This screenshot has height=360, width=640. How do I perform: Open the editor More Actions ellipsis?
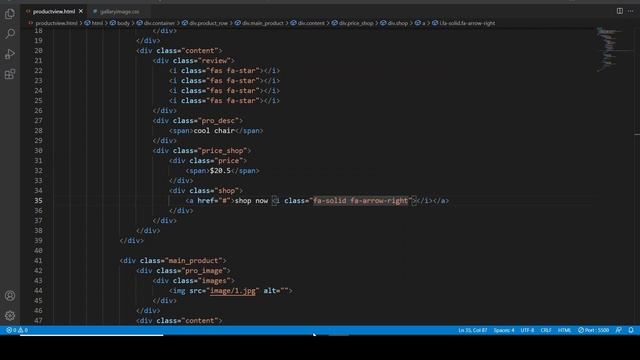coord(631,11)
